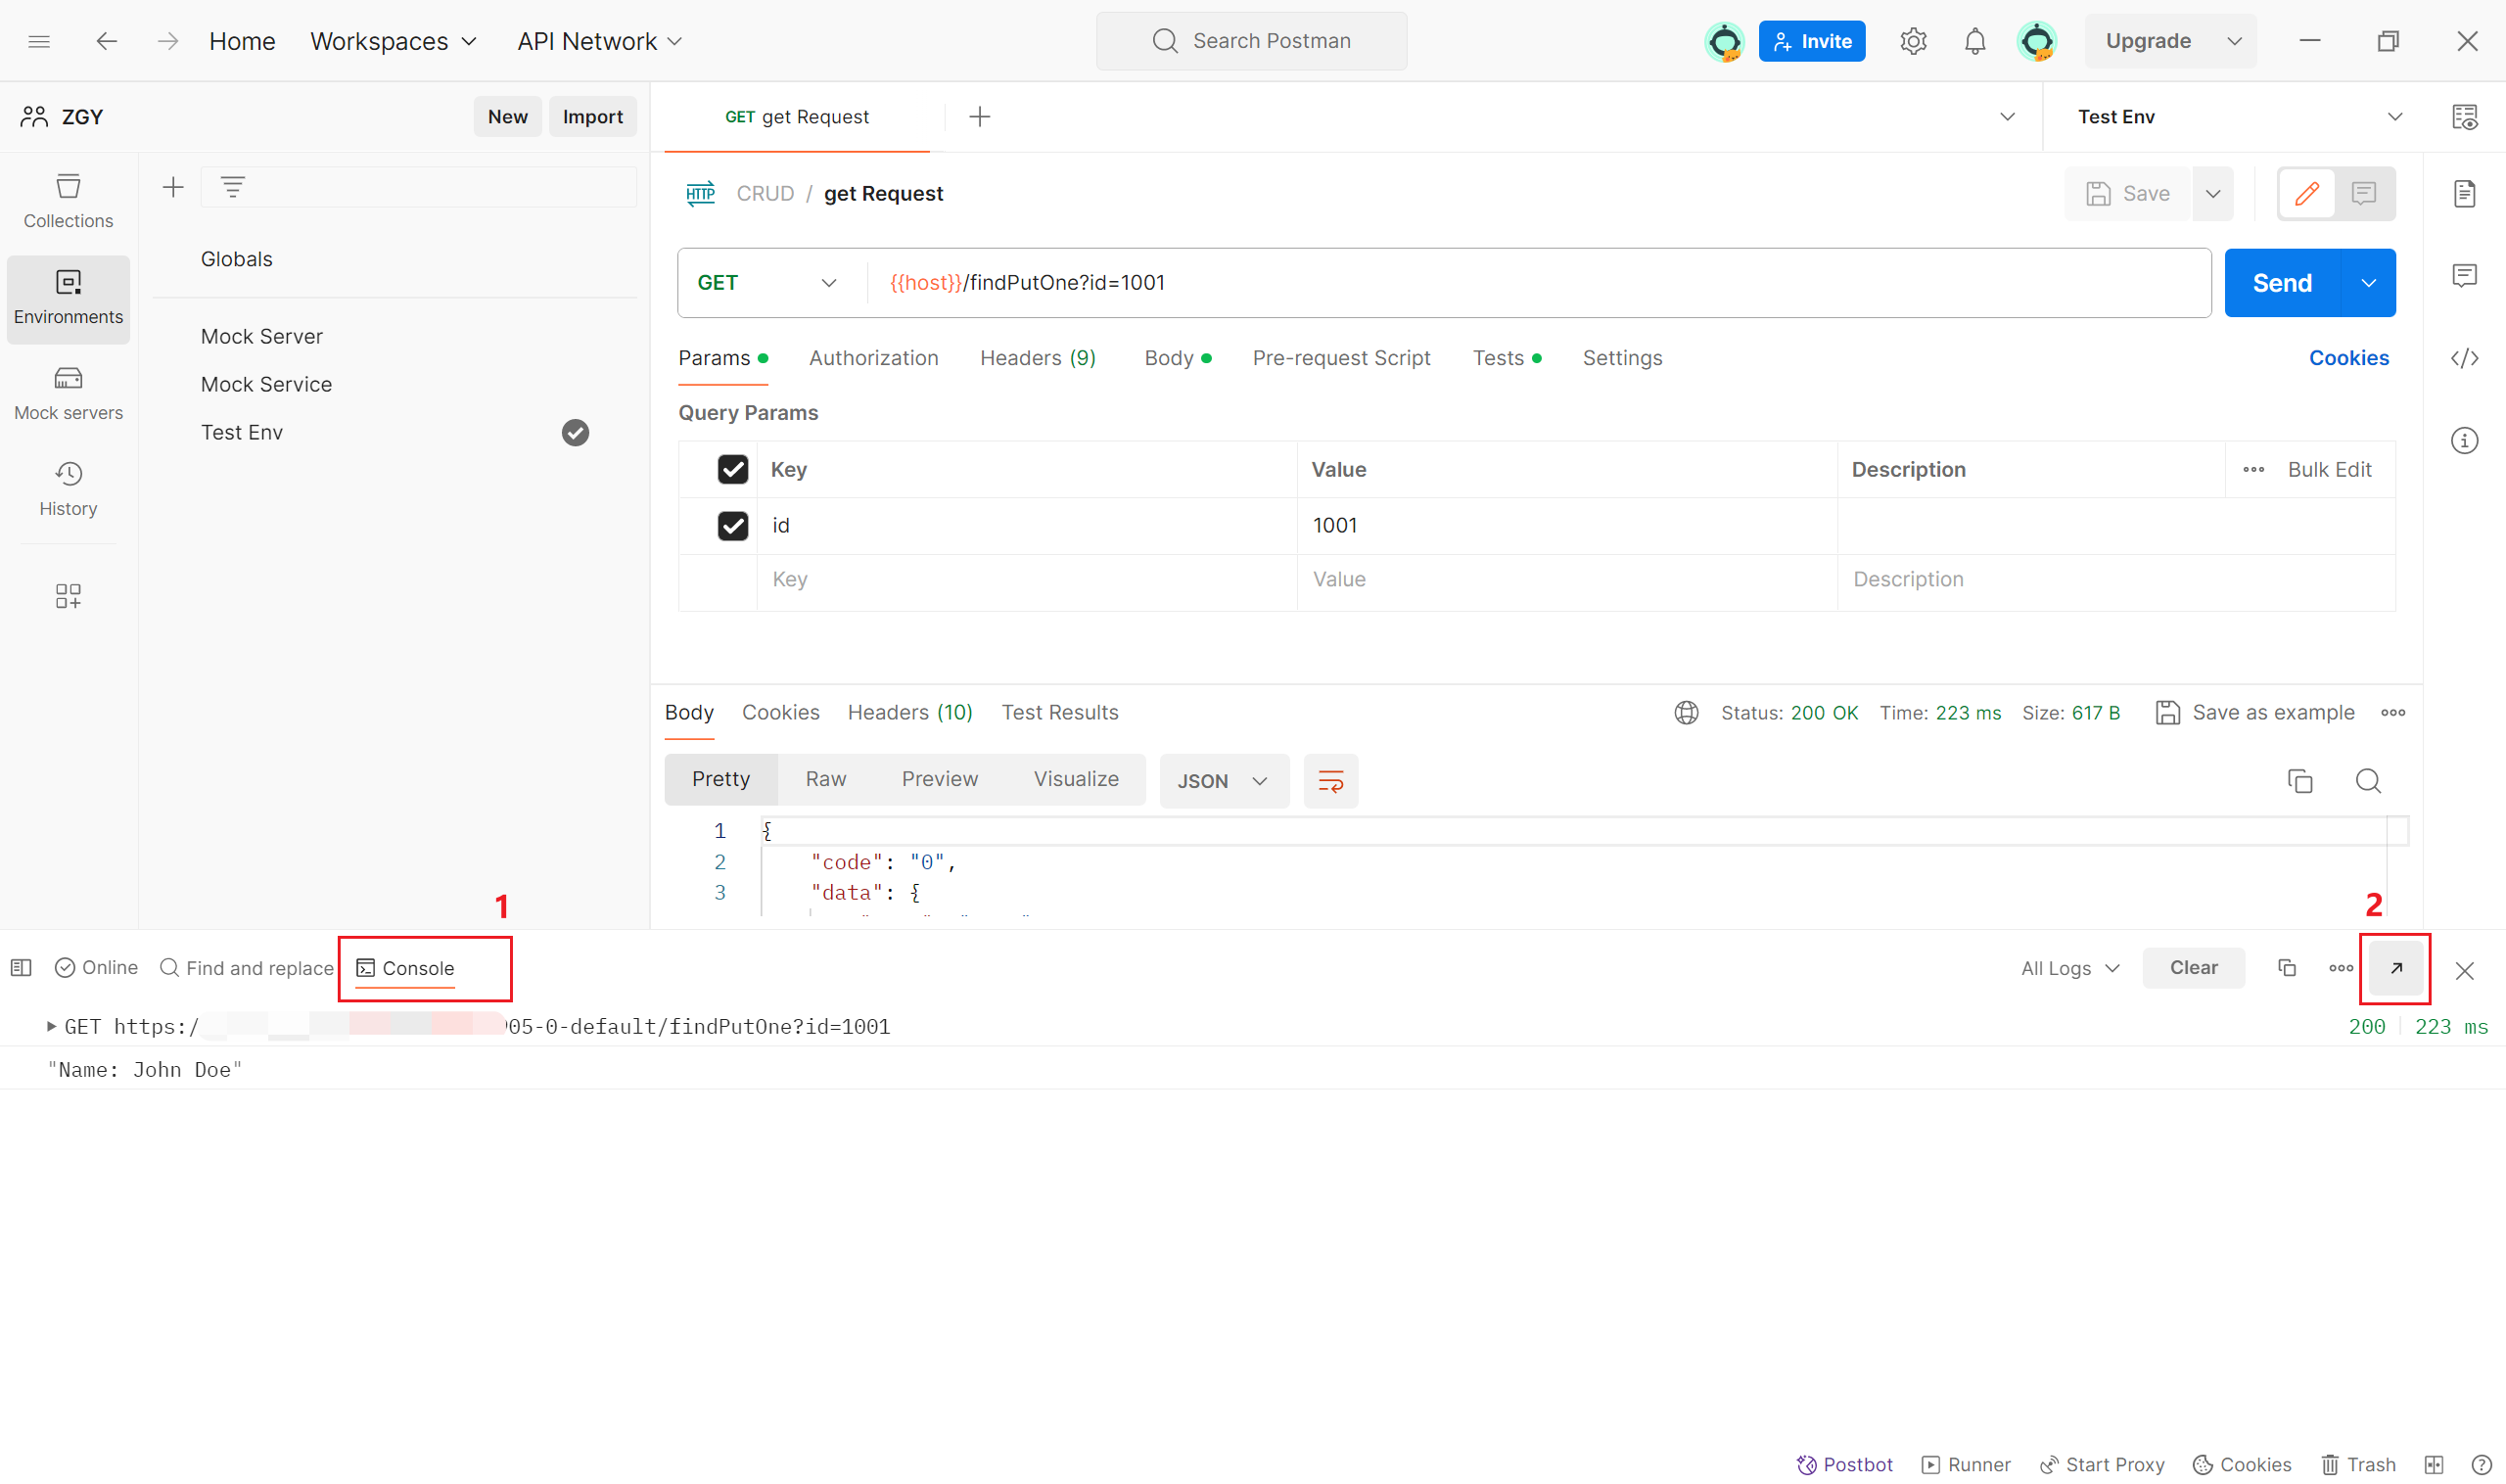Open the Collections sidebar panel
This screenshot has width=2506, height=1484.
tap(68, 201)
